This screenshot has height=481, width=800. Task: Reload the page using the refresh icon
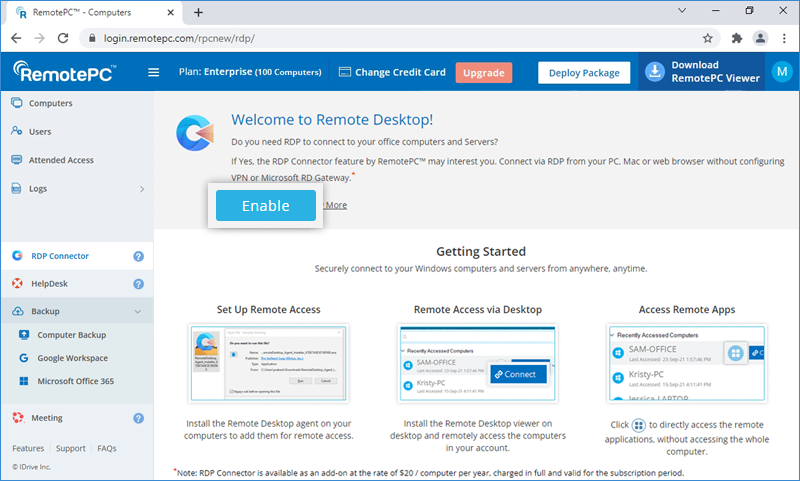tap(64, 38)
